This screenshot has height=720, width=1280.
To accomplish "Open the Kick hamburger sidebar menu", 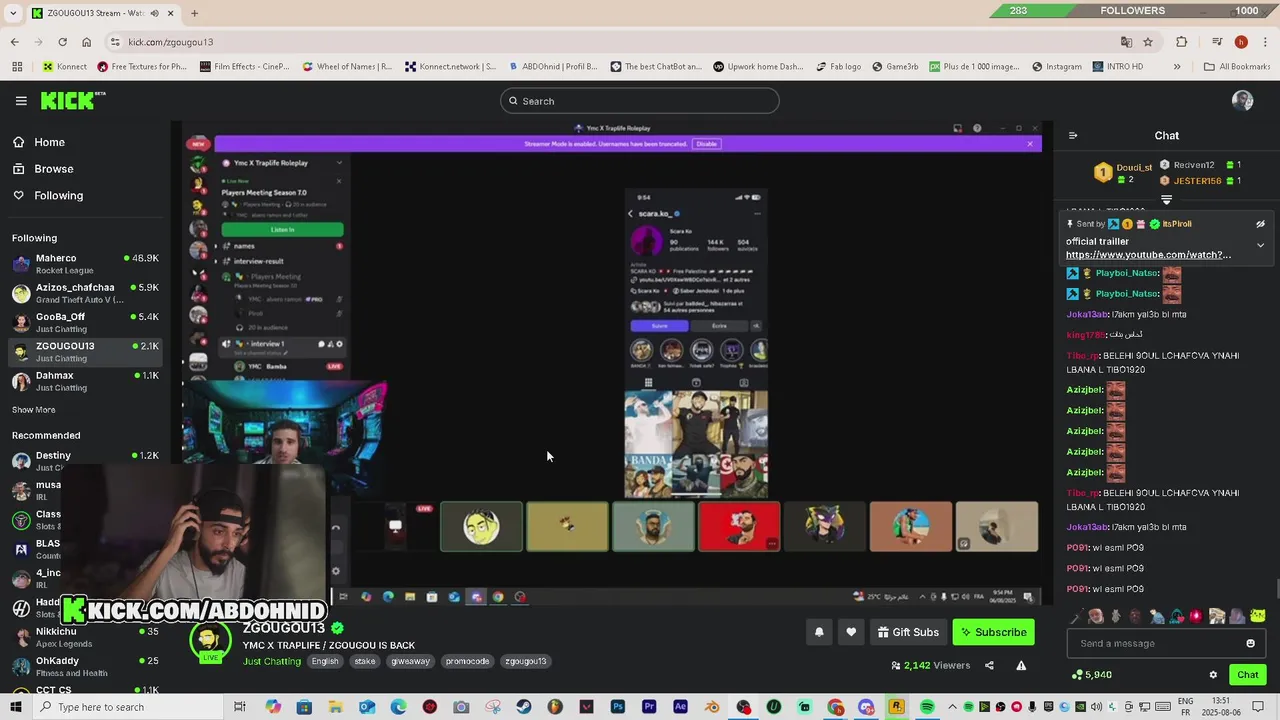I will pos(21,101).
